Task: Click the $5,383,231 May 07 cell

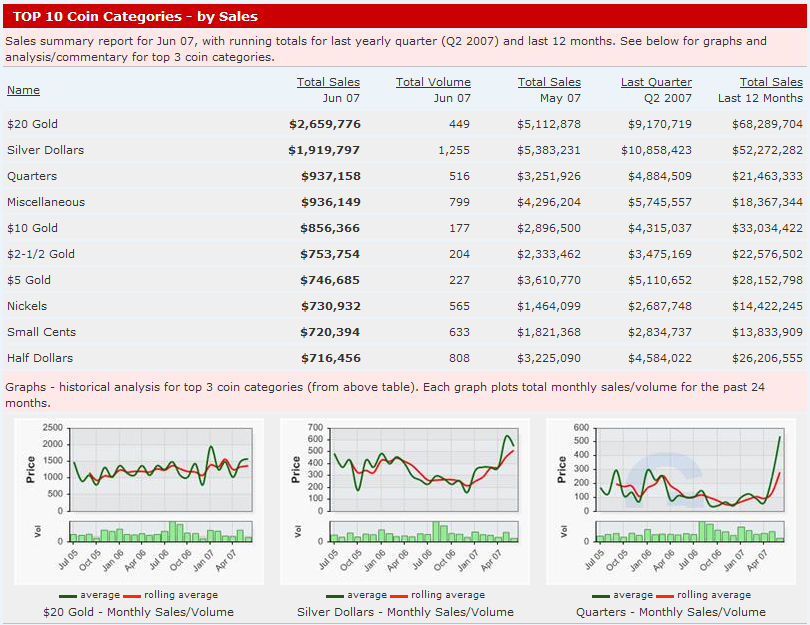Action: click(x=549, y=150)
